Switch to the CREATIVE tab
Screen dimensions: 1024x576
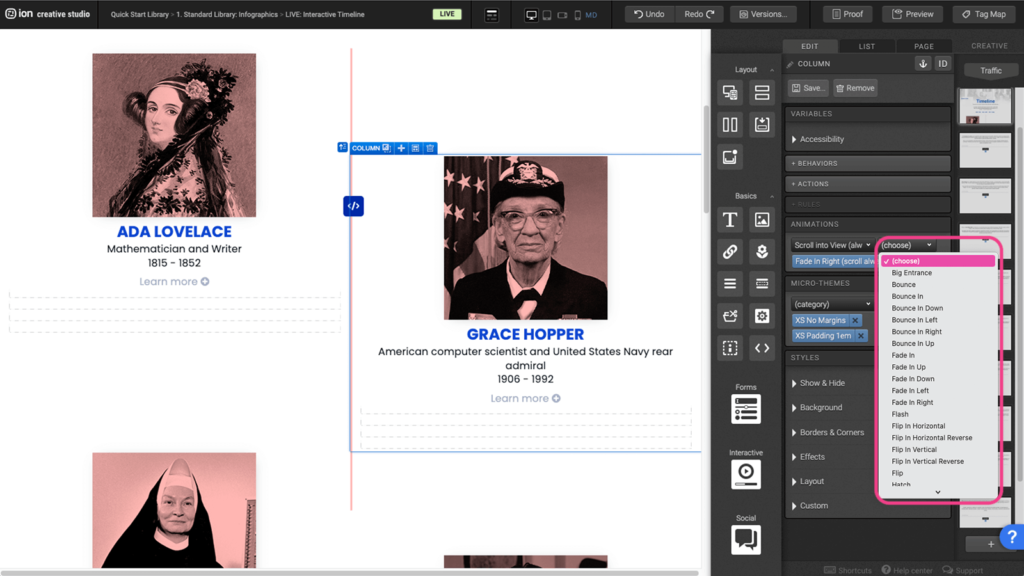tap(989, 46)
